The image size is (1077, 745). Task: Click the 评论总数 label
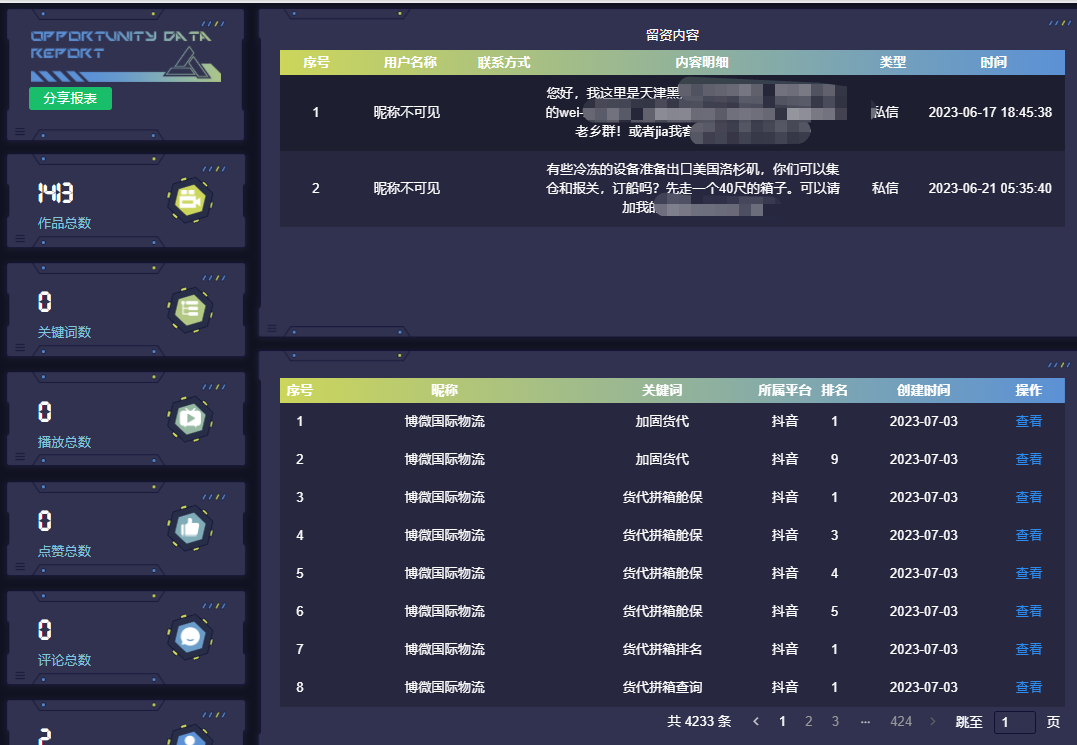[x=64, y=661]
